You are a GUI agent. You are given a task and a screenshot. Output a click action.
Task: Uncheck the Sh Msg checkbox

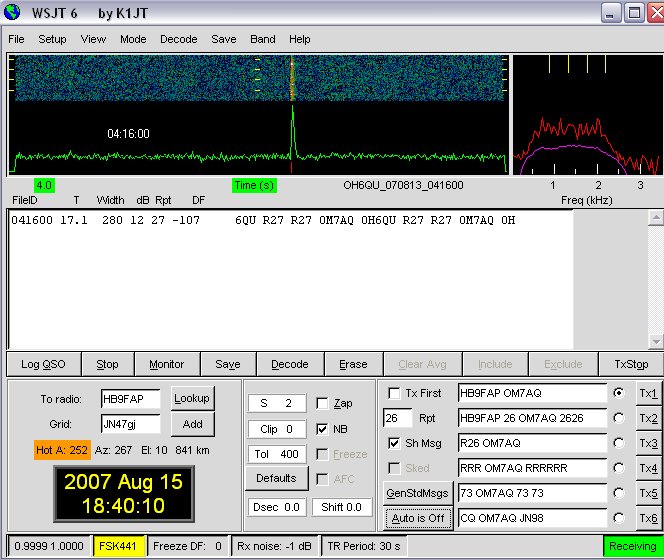394,443
